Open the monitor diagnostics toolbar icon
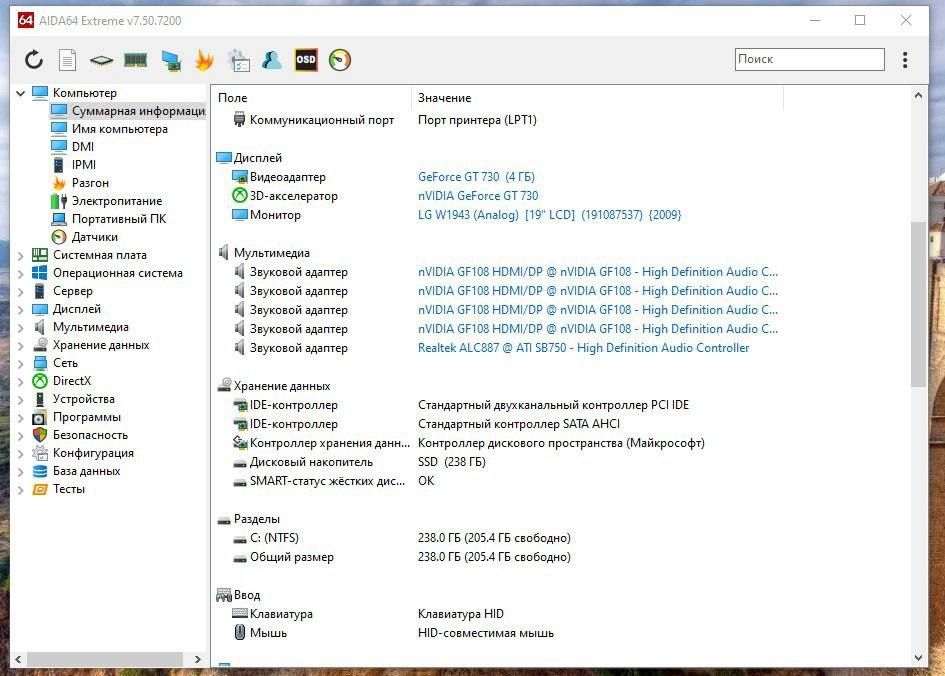Viewport: 945px width, 676px height. point(171,60)
